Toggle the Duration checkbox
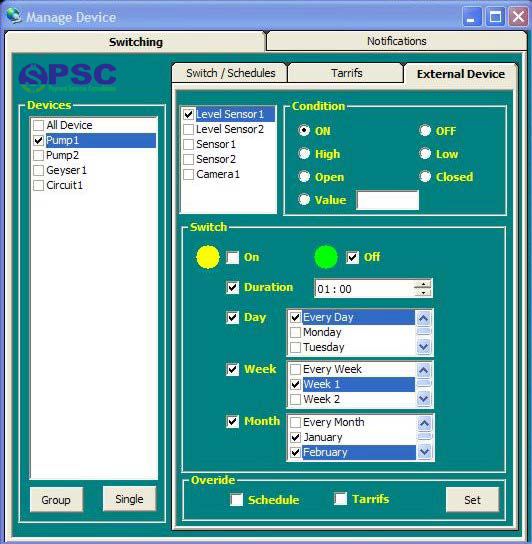532x544 pixels. click(232, 287)
